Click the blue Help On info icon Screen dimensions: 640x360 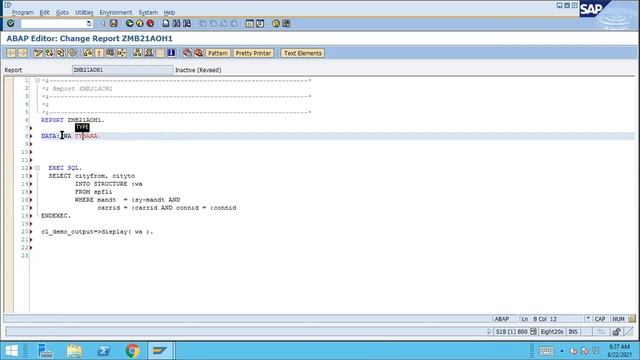coord(171,53)
